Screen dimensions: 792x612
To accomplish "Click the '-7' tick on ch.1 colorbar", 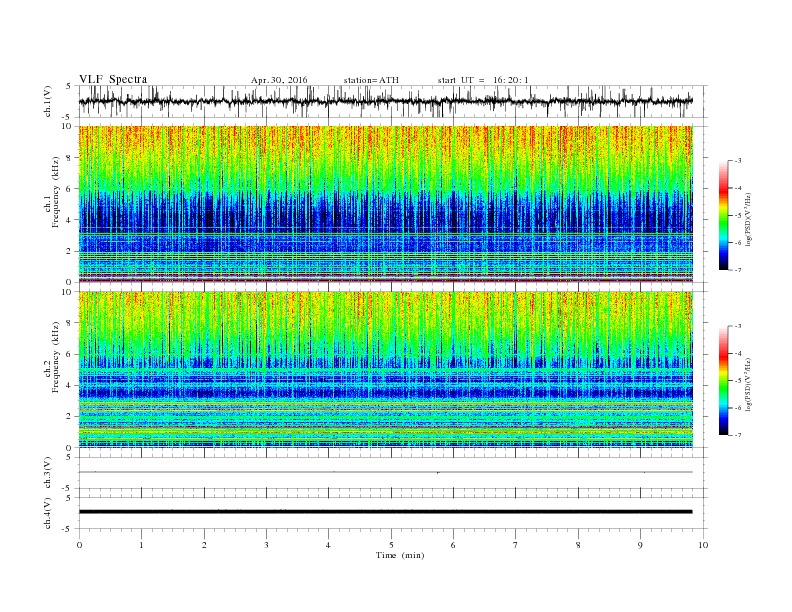I will tap(738, 270).
